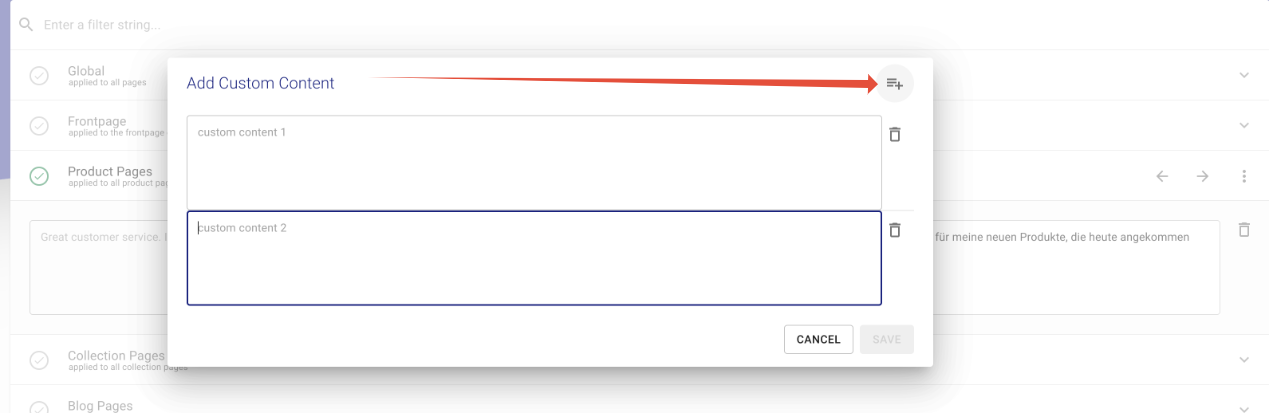Toggle the Collection Pages check circle

[39, 360]
